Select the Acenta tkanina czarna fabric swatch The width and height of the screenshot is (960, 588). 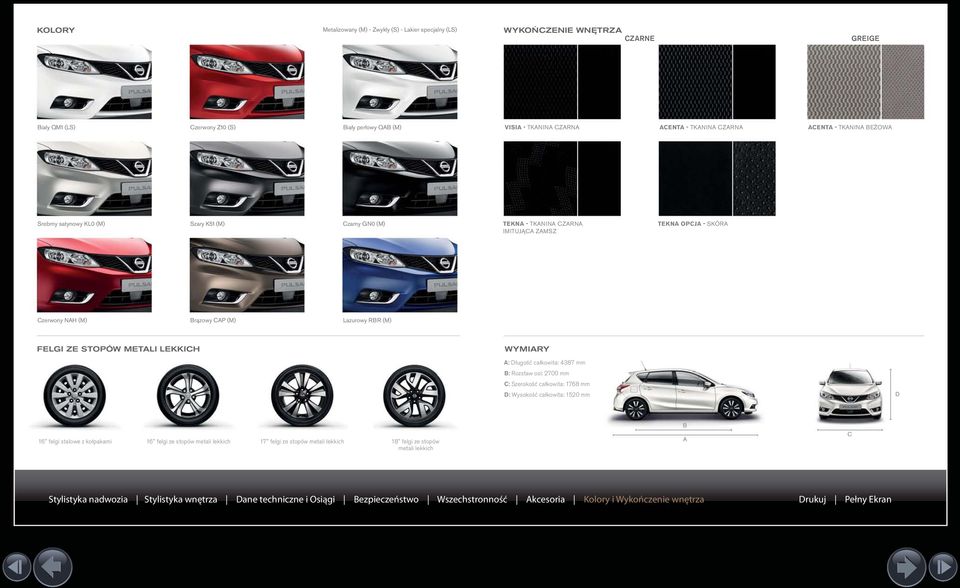pyautogui.click(x=717, y=81)
